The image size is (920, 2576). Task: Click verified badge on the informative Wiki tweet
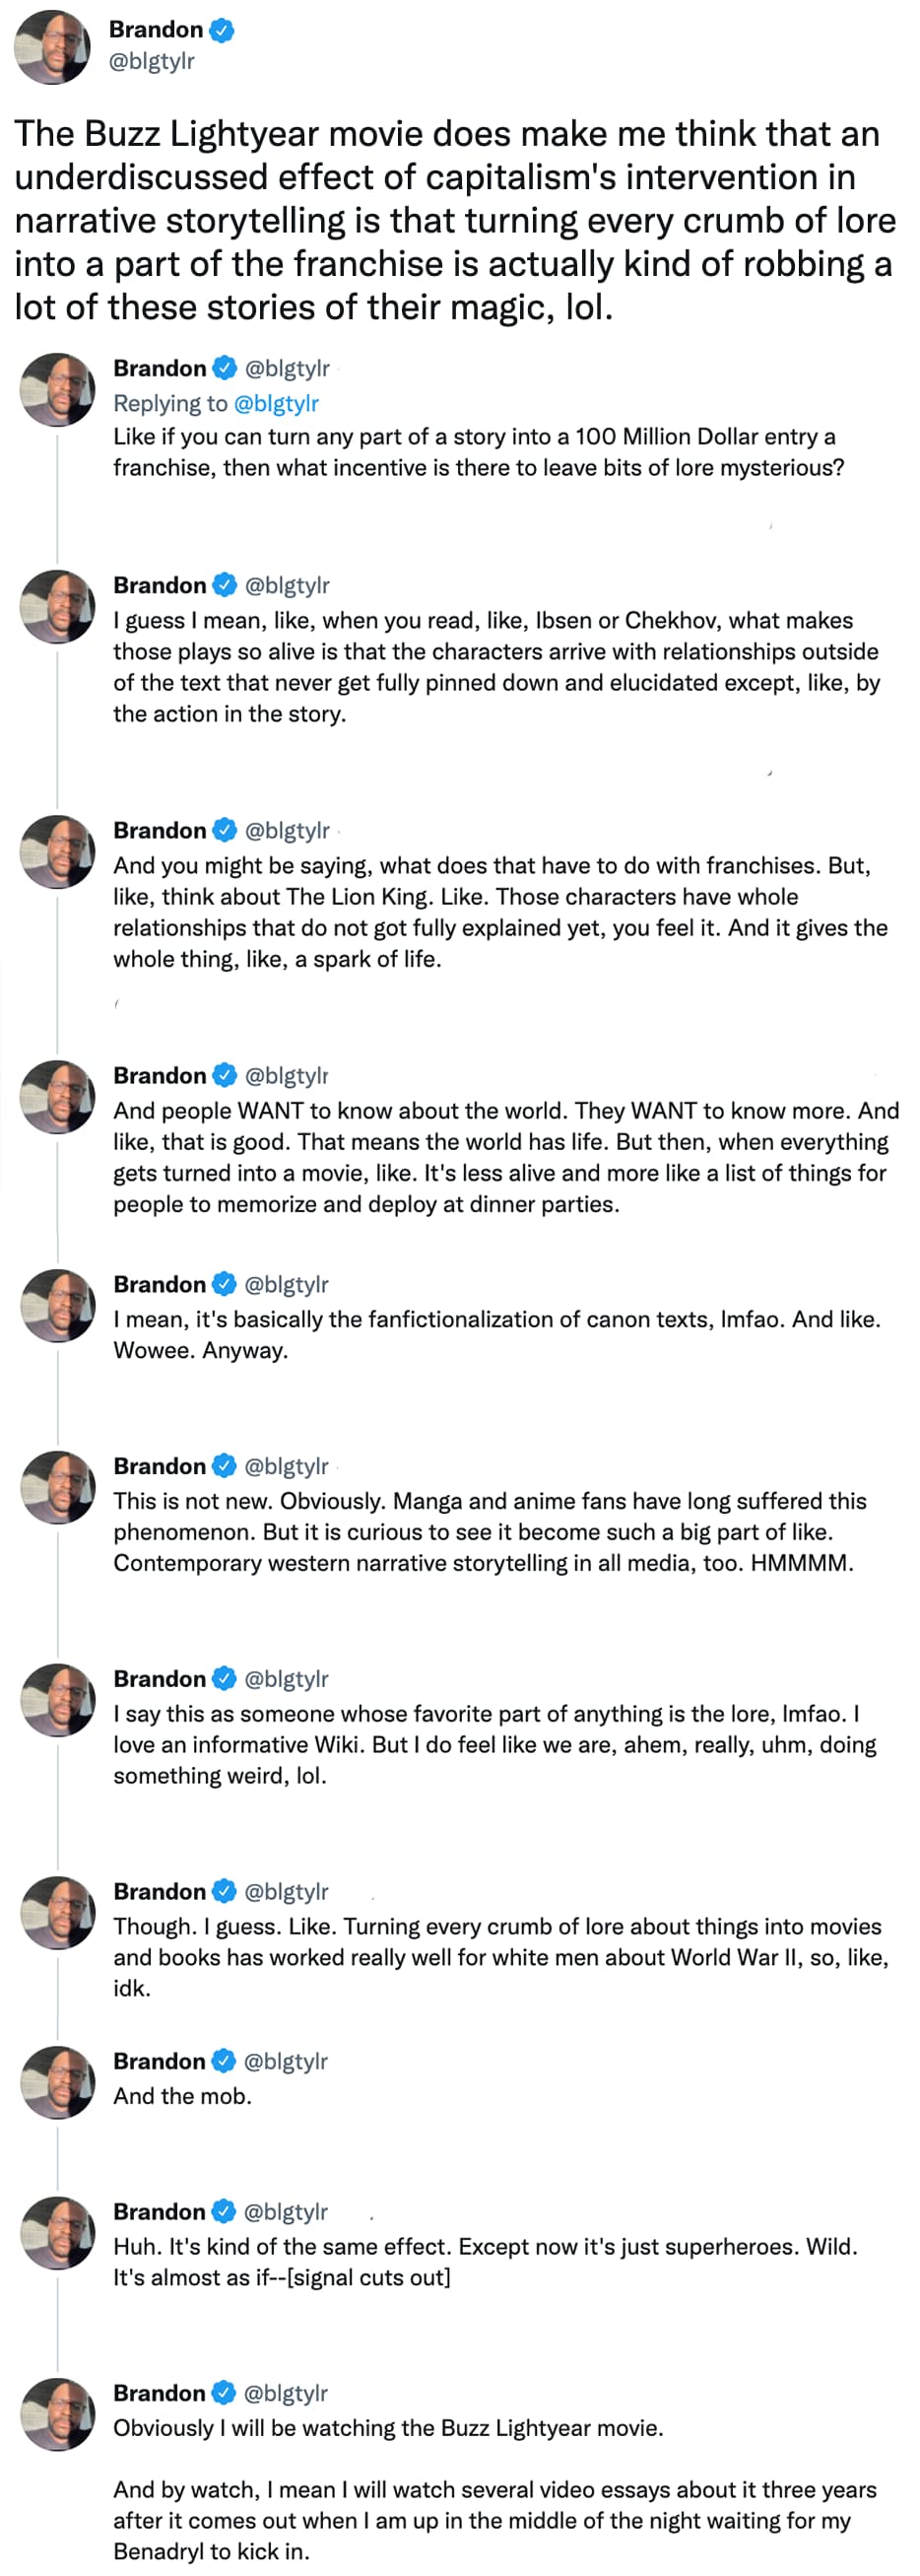(x=225, y=1678)
